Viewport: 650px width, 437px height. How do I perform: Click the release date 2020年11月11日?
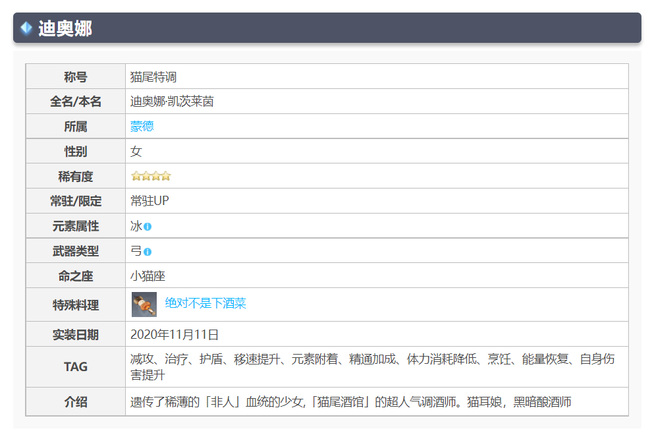[174, 334]
